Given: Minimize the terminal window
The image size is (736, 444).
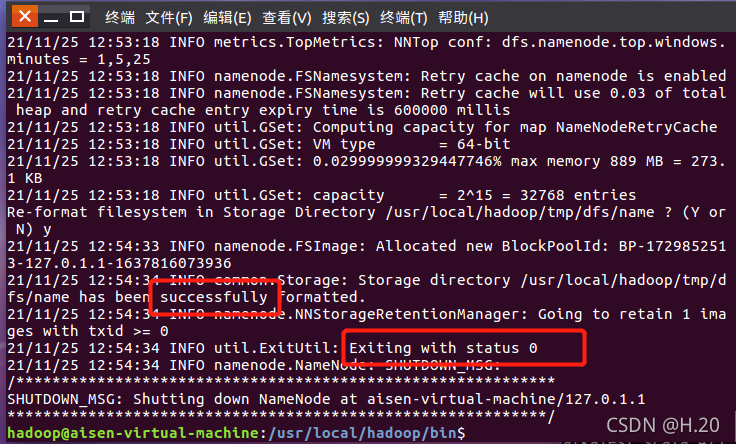Looking at the screenshot, I should pyautogui.click(x=51, y=18).
